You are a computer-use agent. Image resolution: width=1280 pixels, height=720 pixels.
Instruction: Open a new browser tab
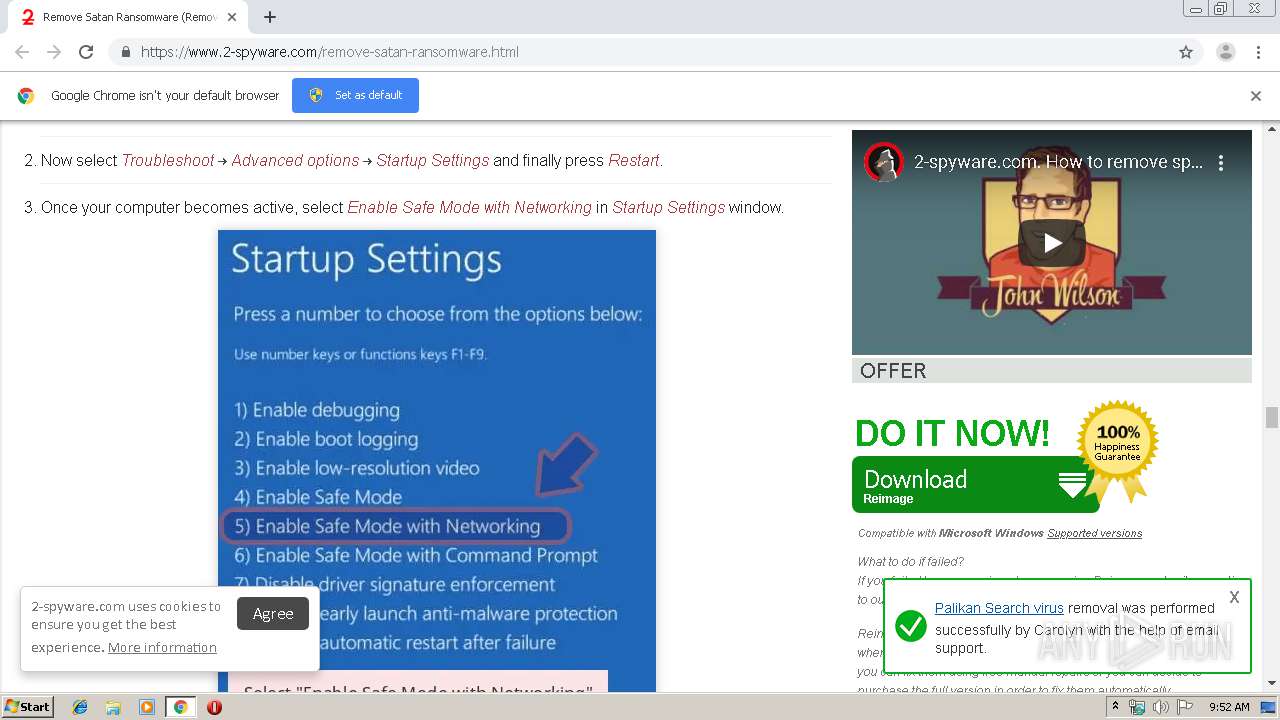coord(270,17)
